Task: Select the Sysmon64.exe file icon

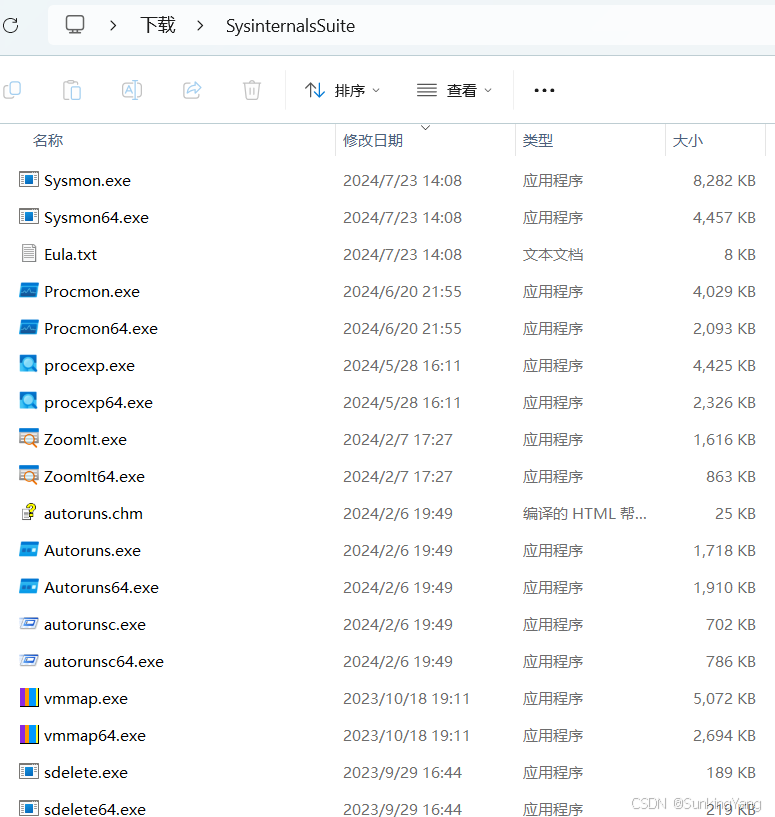Action: 29,217
